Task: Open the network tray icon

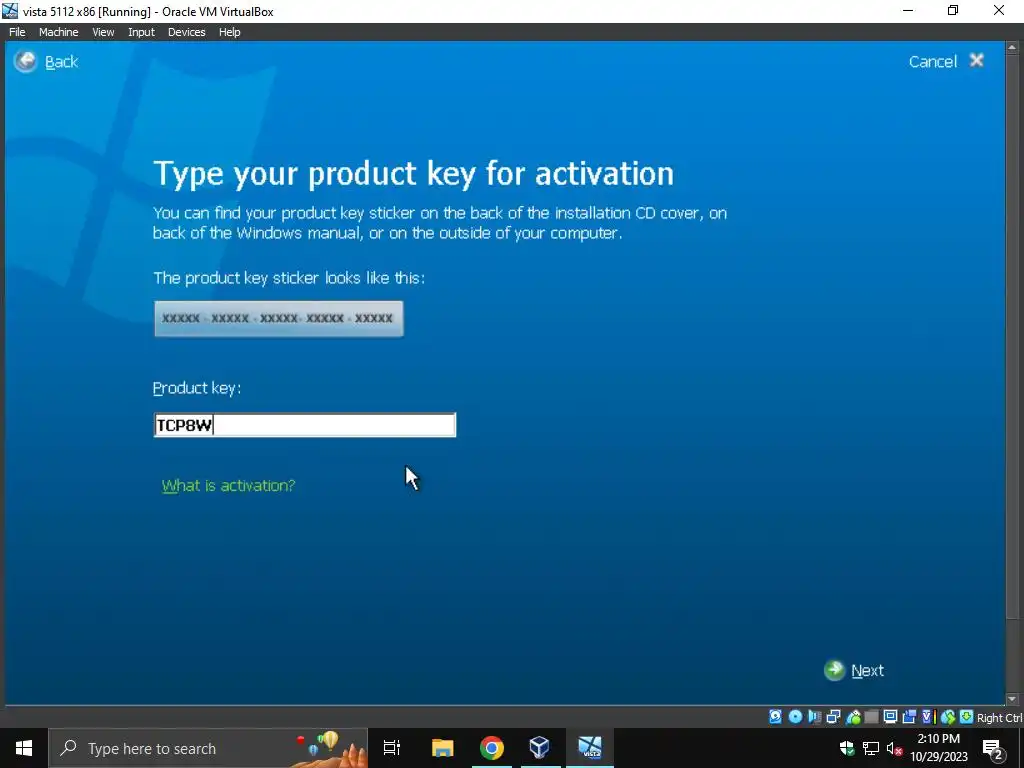Action: [x=871, y=748]
